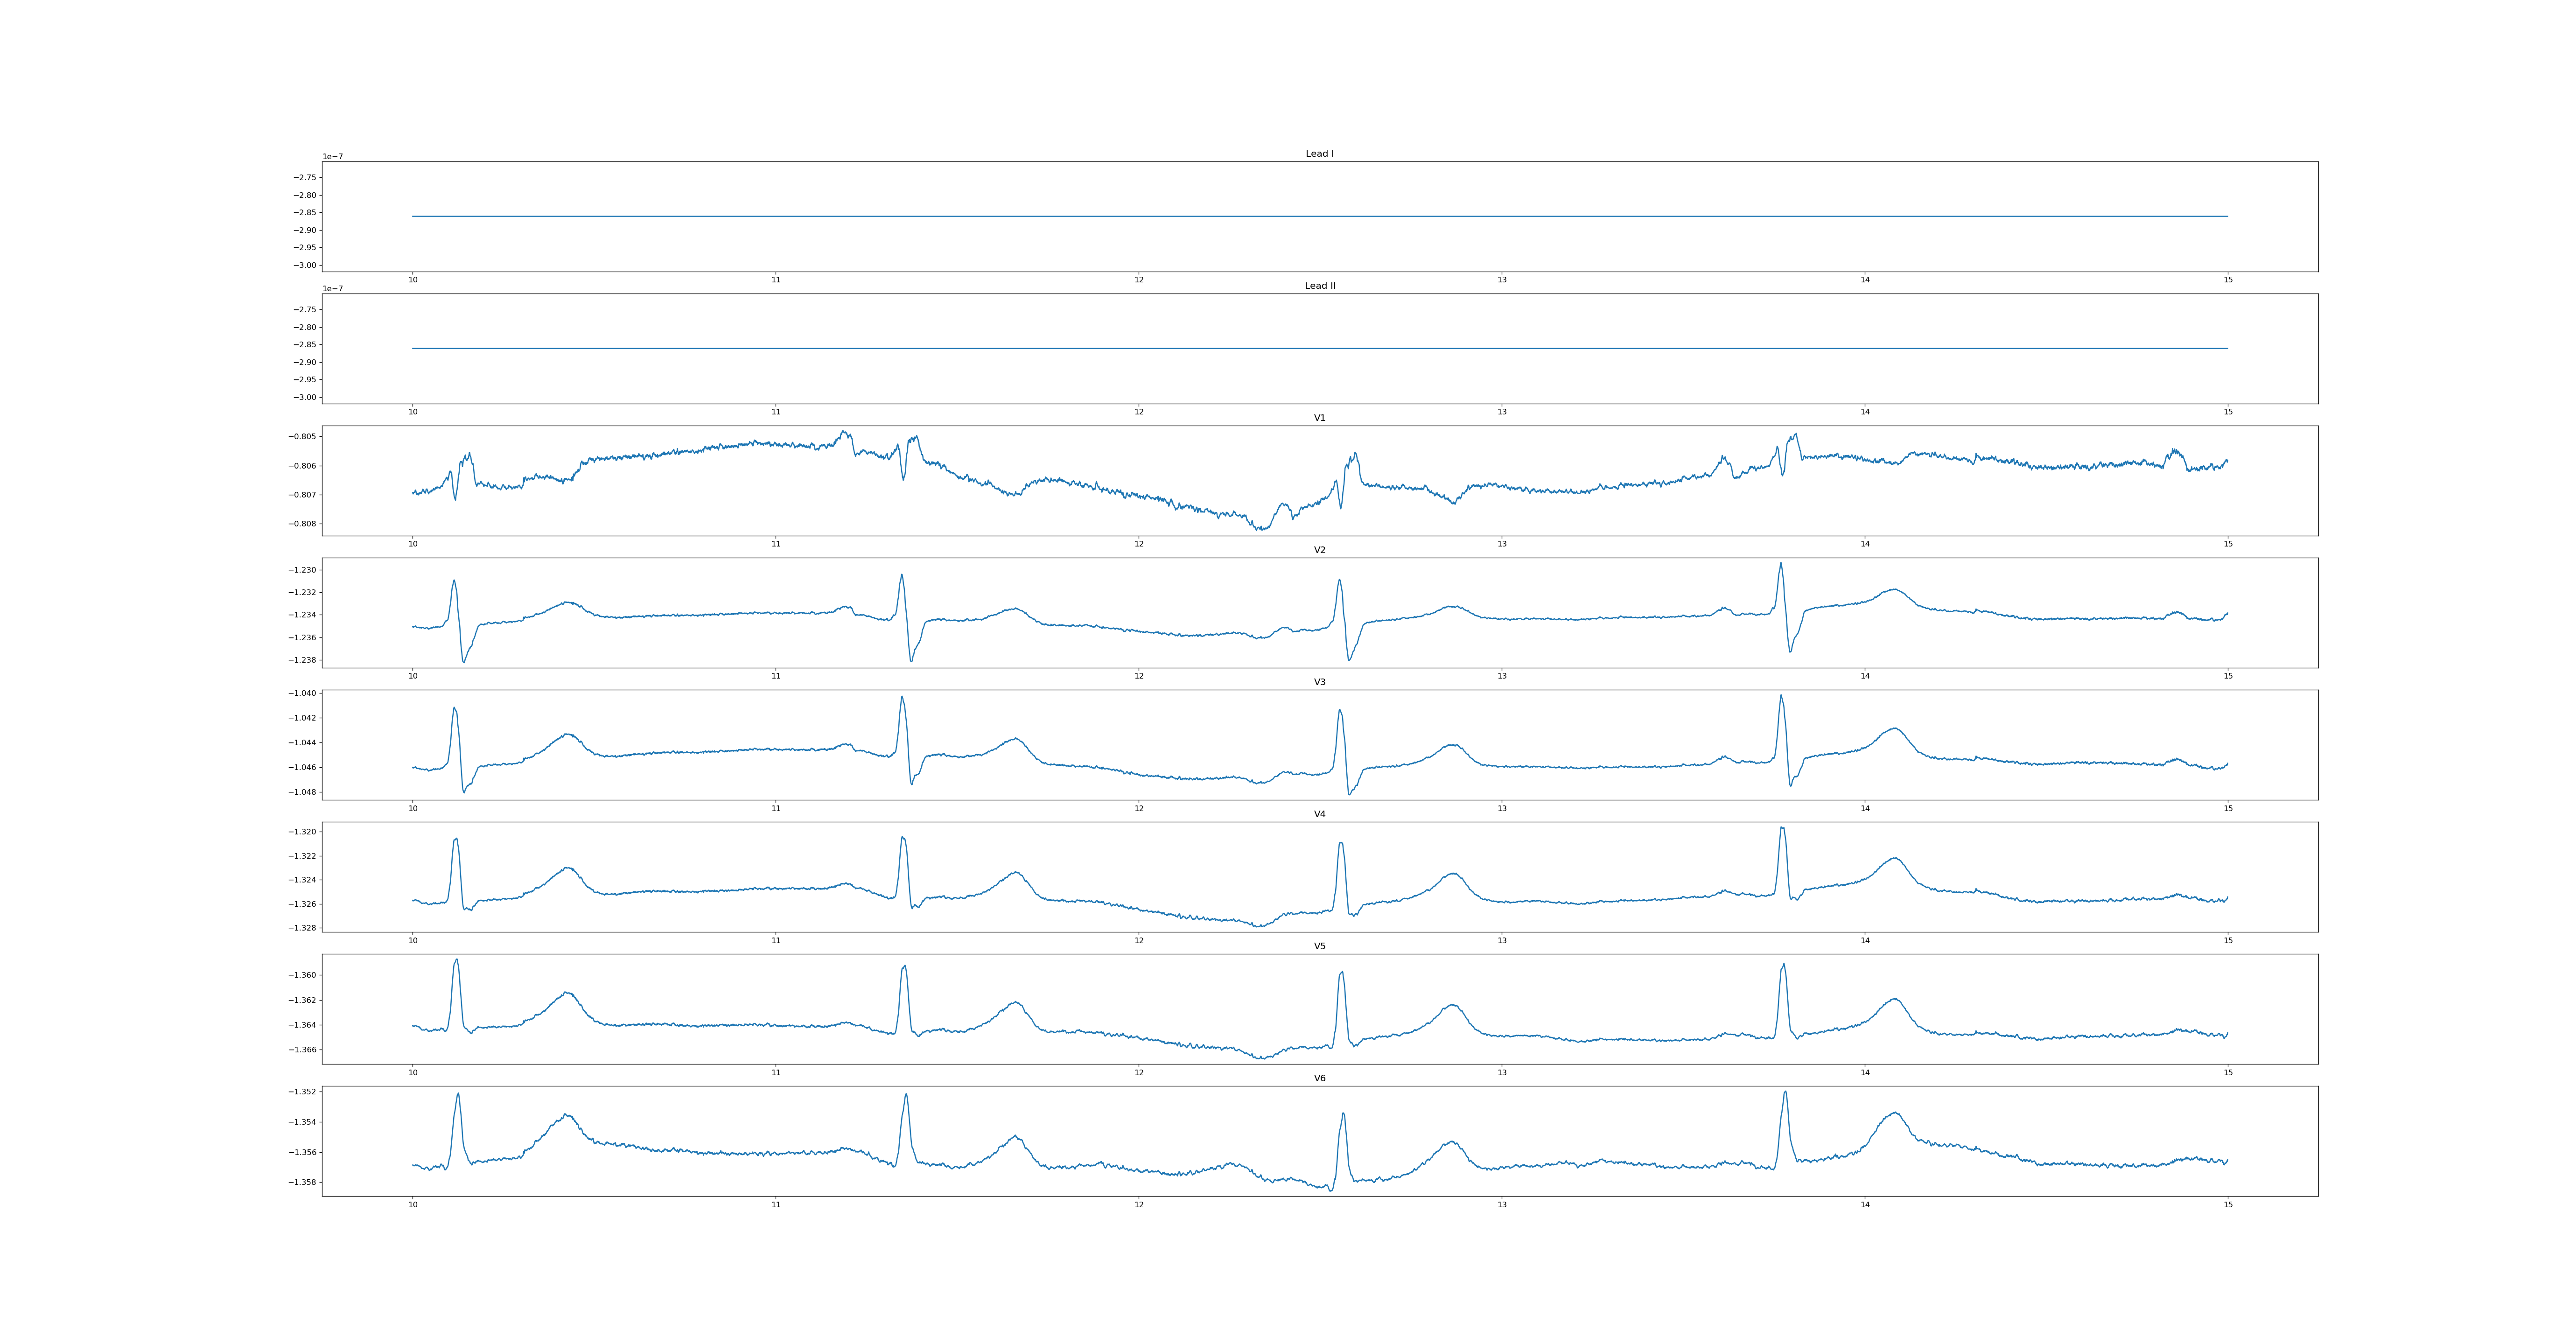Click the -1.040 y-axis label on V3
The image size is (2576, 1344).
303,693
